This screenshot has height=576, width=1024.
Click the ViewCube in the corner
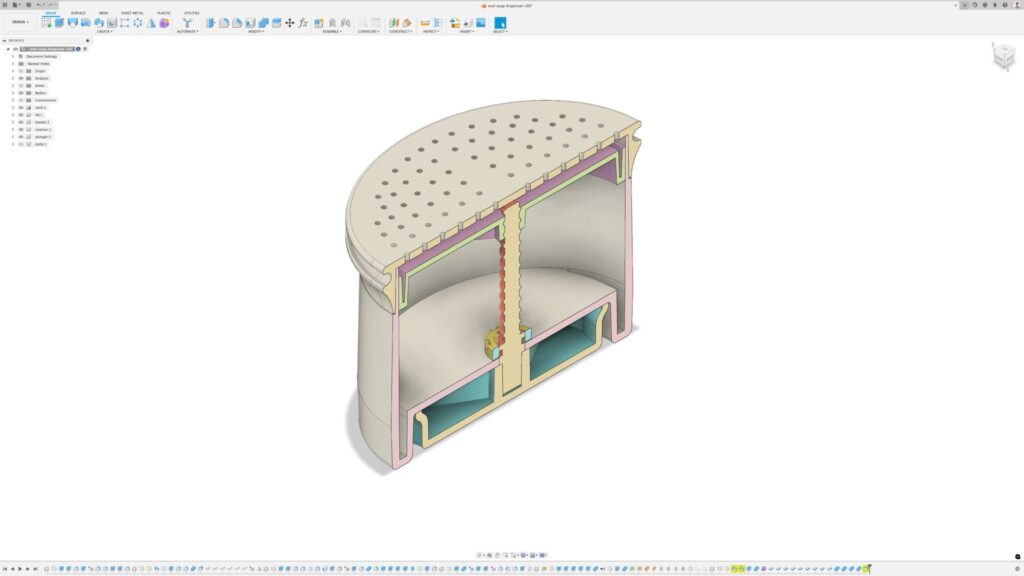pyautogui.click(x=1002, y=57)
